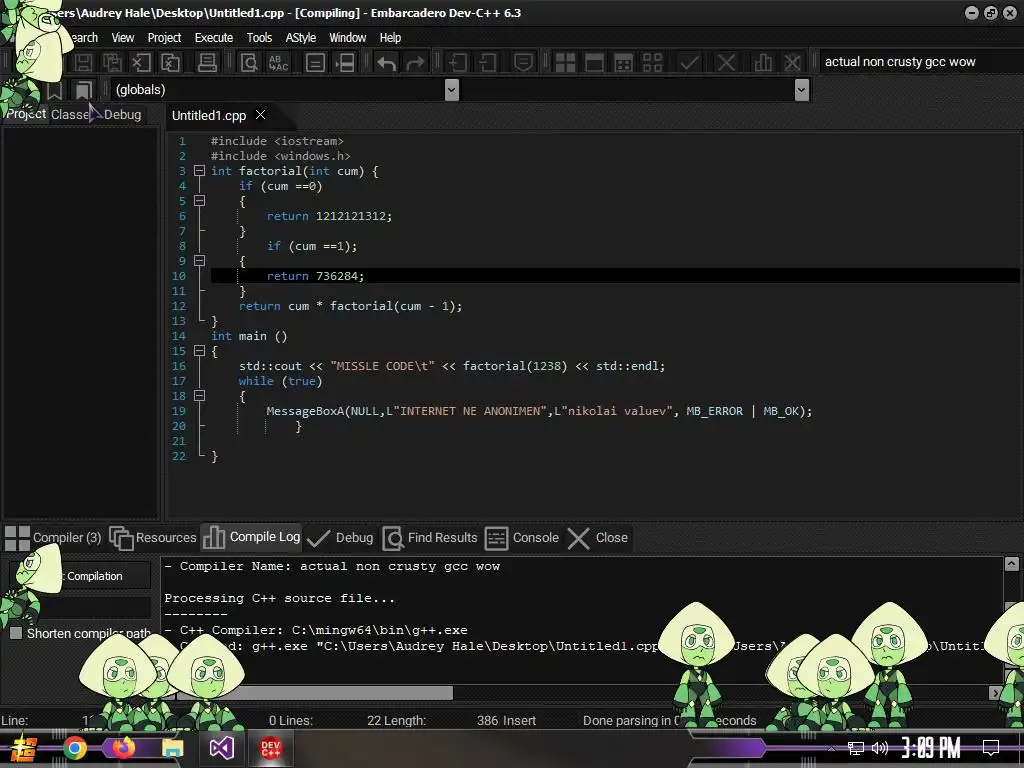
Task: Collapse the code fold marker at line 5
Action: point(200,201)
